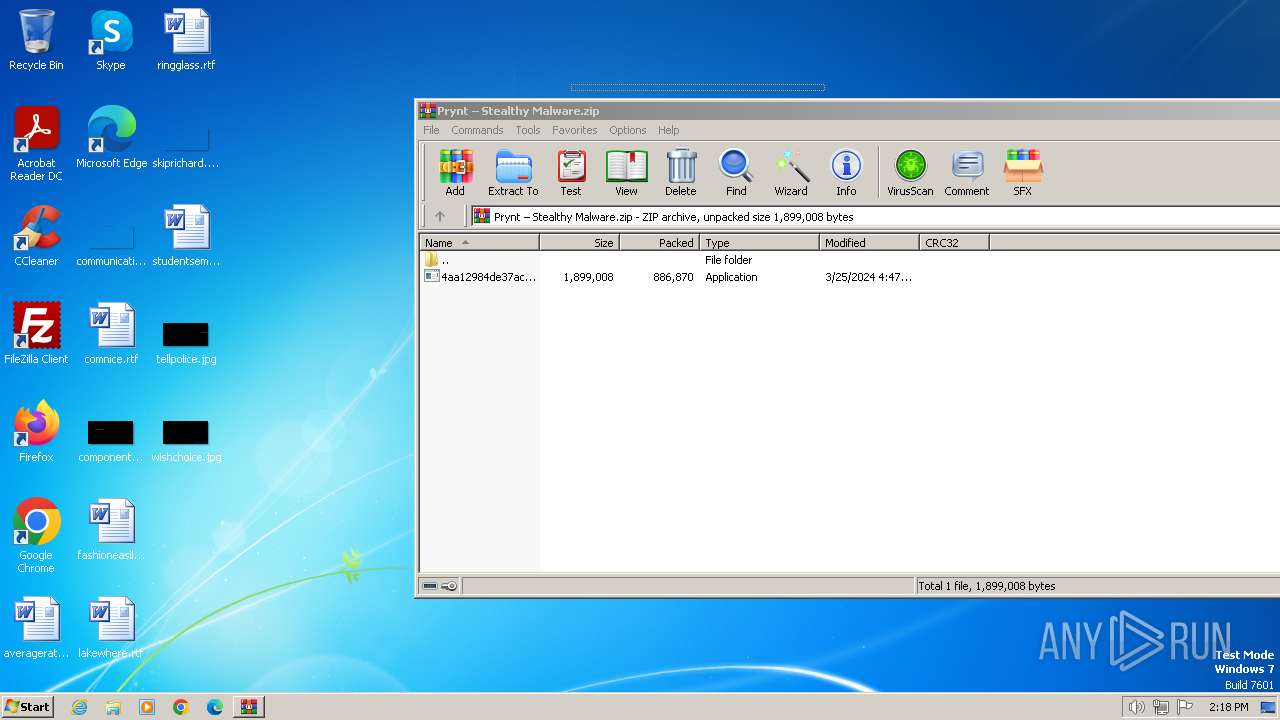Click the WinRAR taskbar button
The image size is (1280, 720).
(248, 707)
